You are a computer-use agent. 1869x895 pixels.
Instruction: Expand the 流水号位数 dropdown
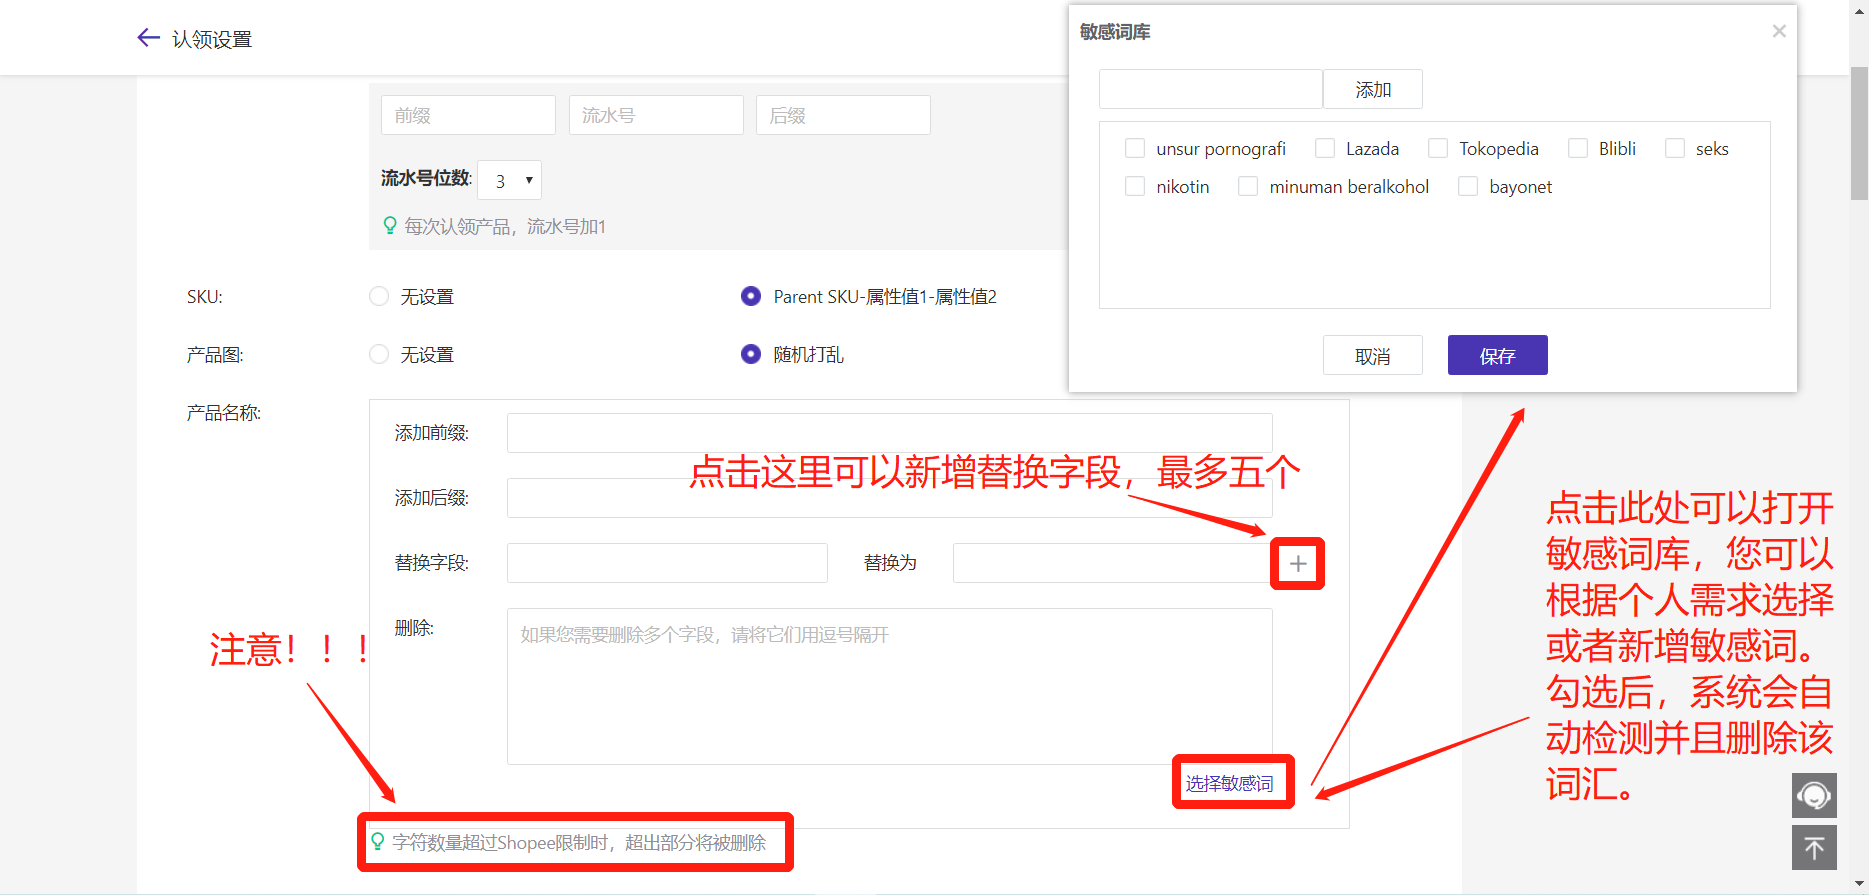click(x=510, y=181)
